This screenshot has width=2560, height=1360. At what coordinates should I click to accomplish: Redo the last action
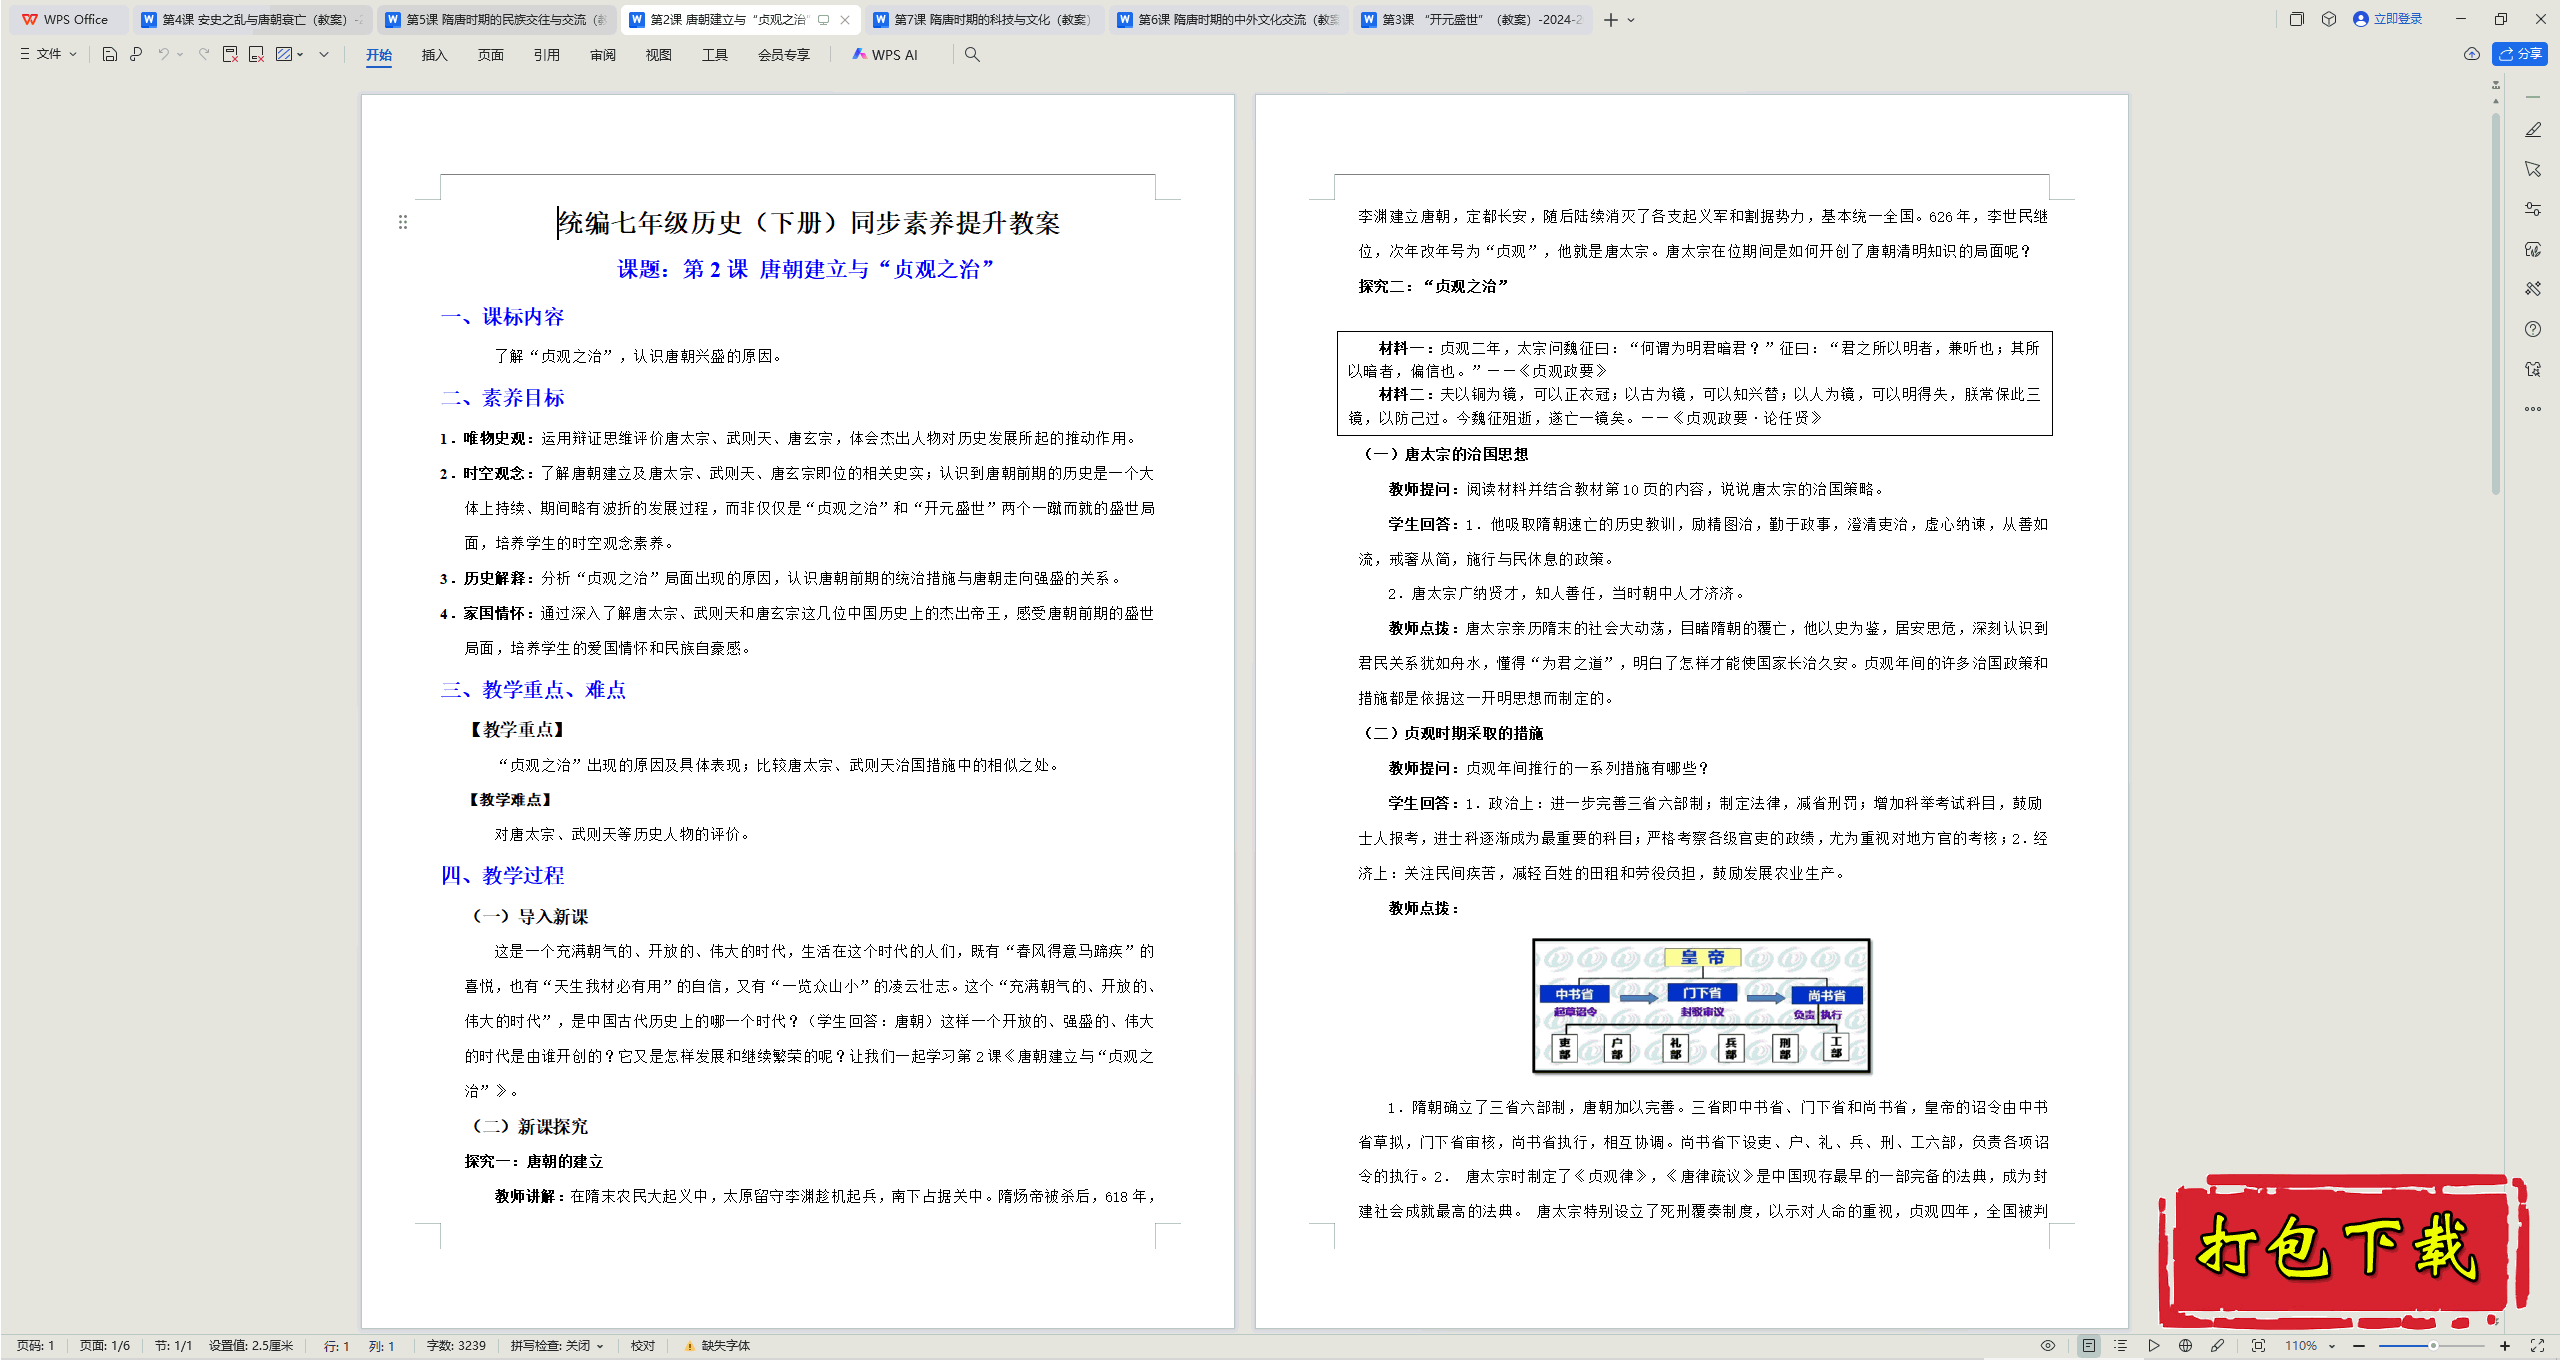pyautogui.click(x=204, y=54)
